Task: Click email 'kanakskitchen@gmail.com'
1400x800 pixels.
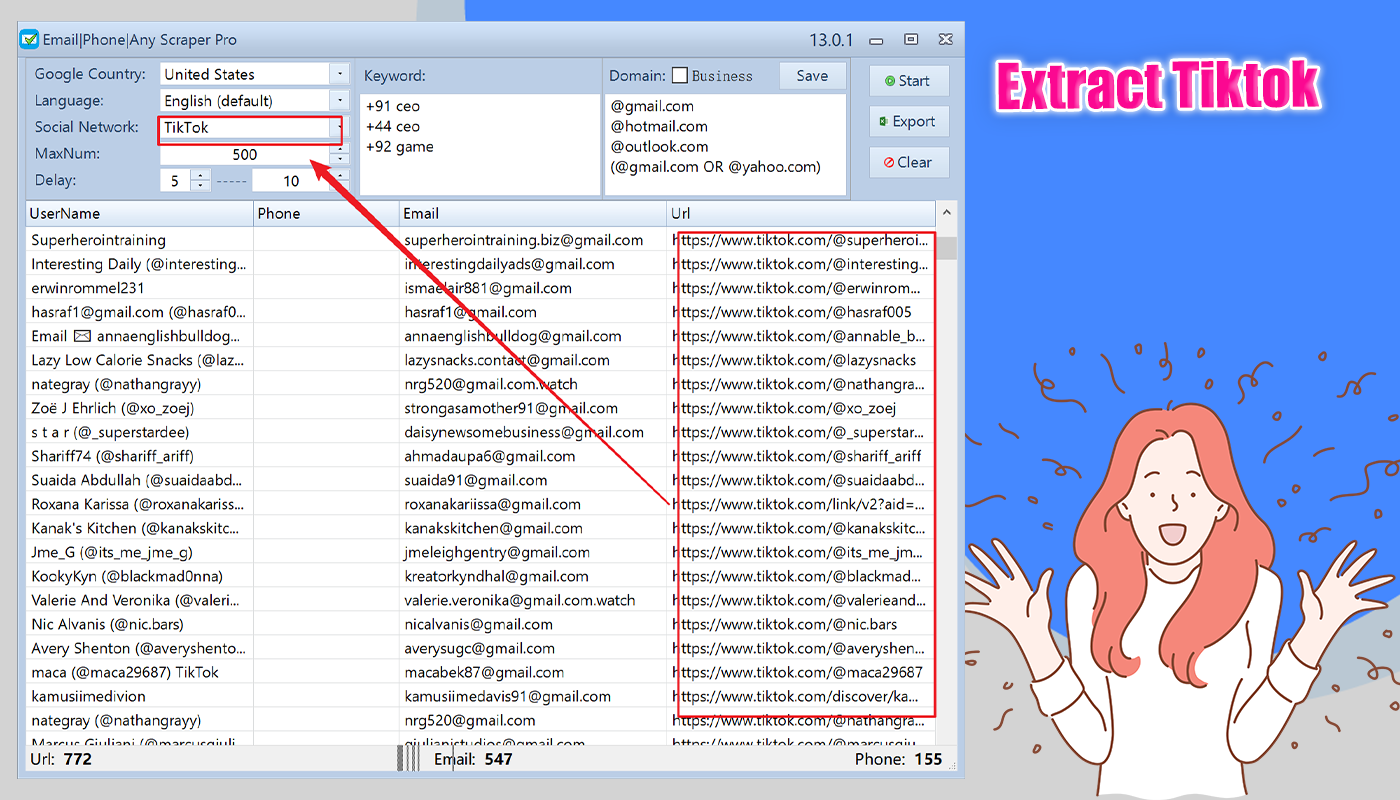Action: [494, 528]
